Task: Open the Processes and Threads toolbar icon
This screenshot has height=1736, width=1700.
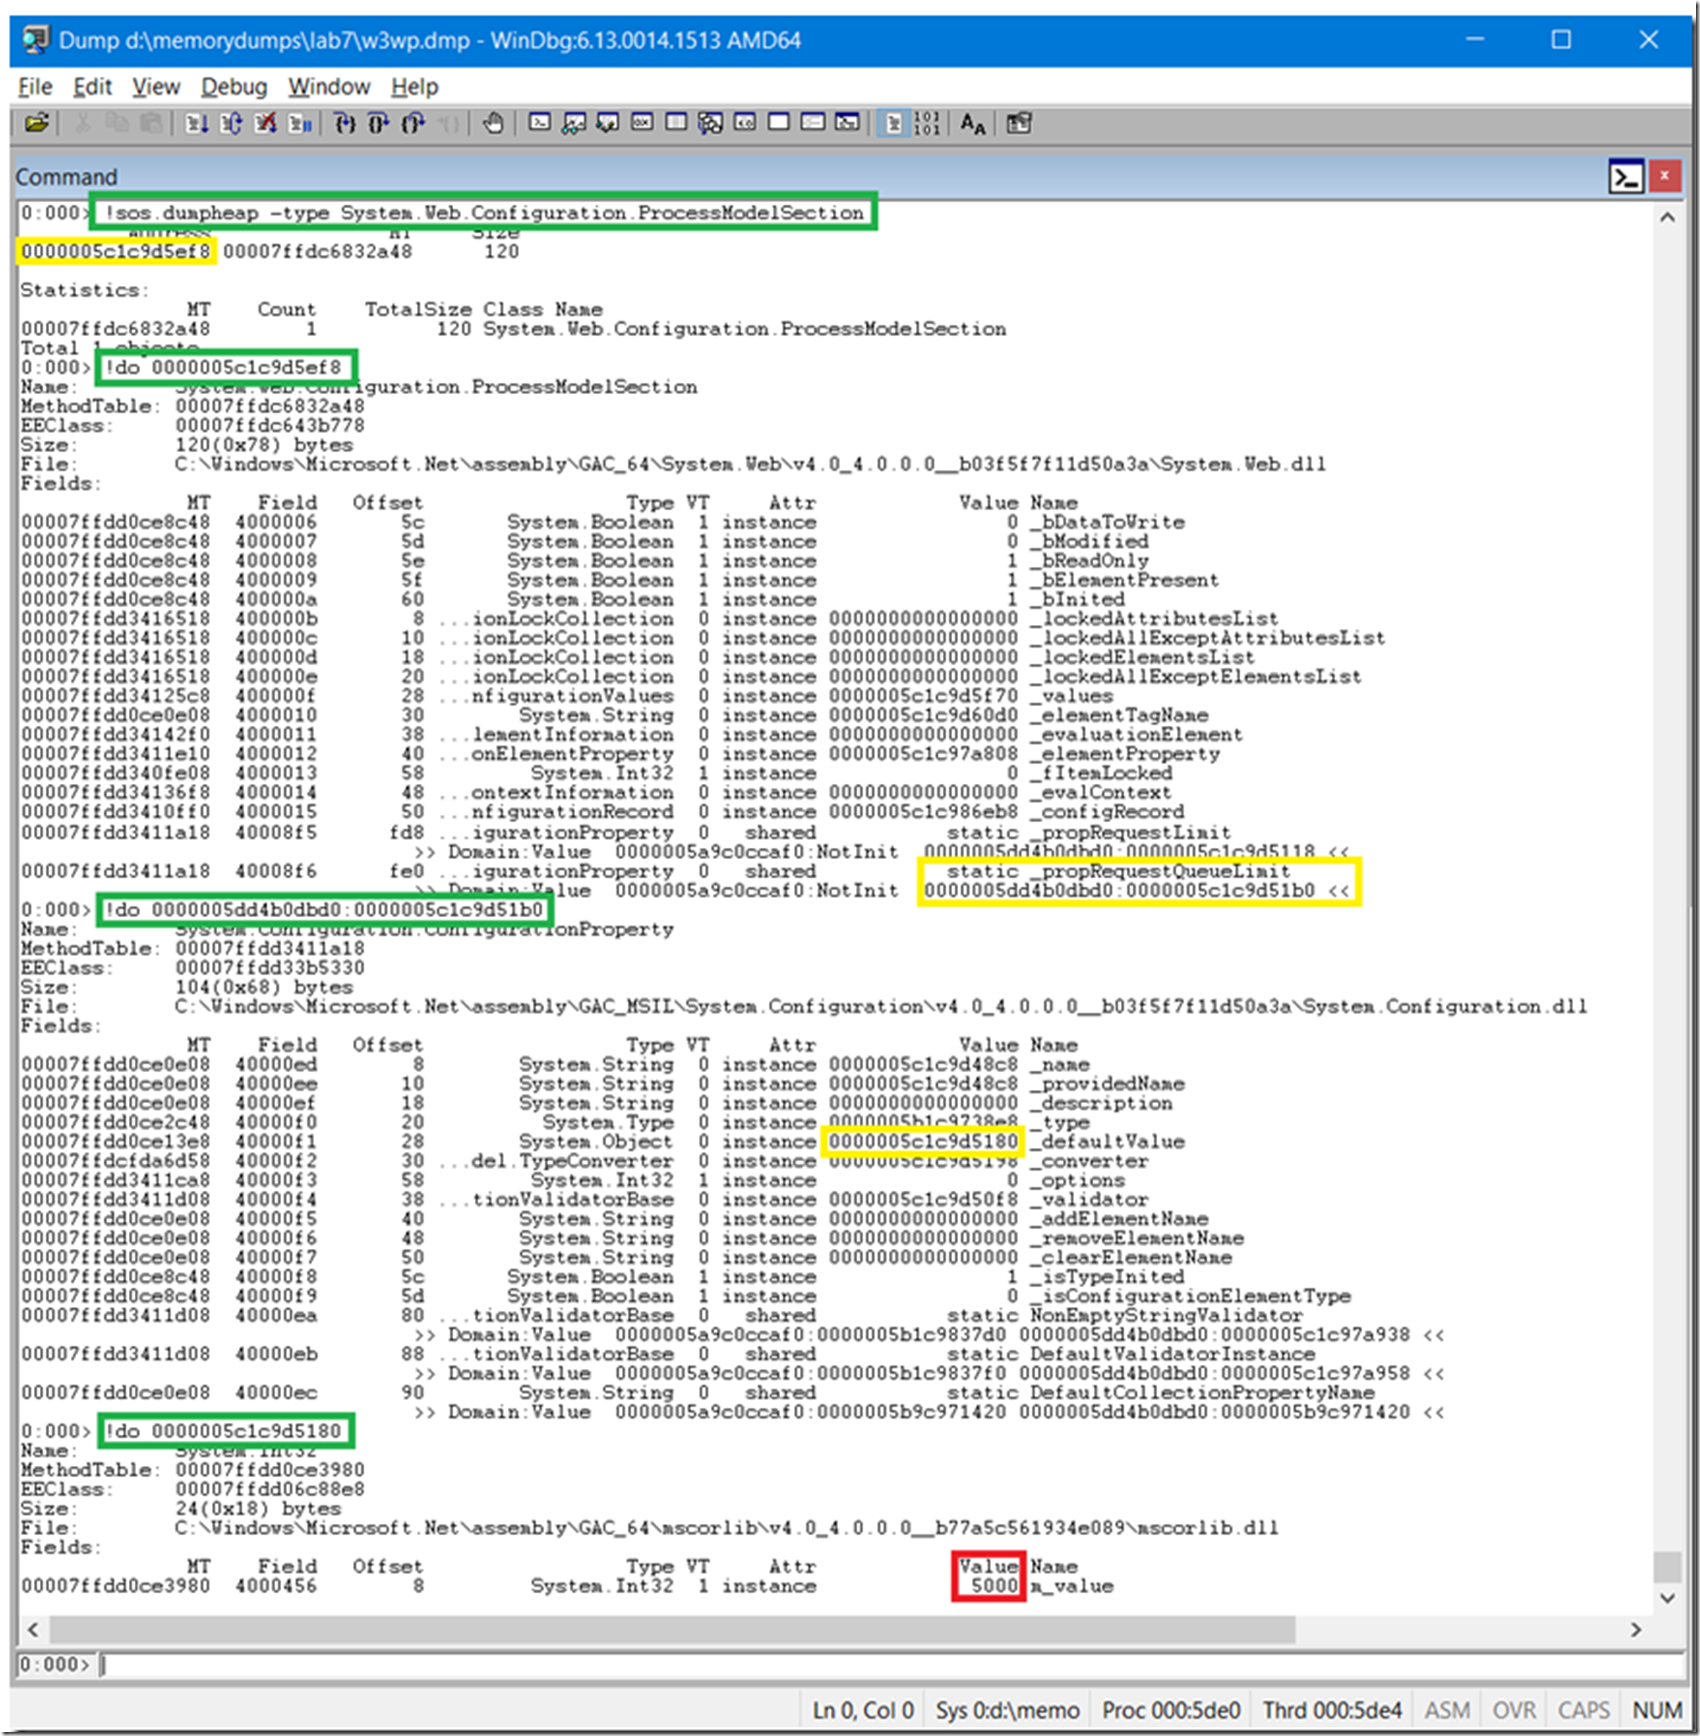Action: (x=814, y=123)
